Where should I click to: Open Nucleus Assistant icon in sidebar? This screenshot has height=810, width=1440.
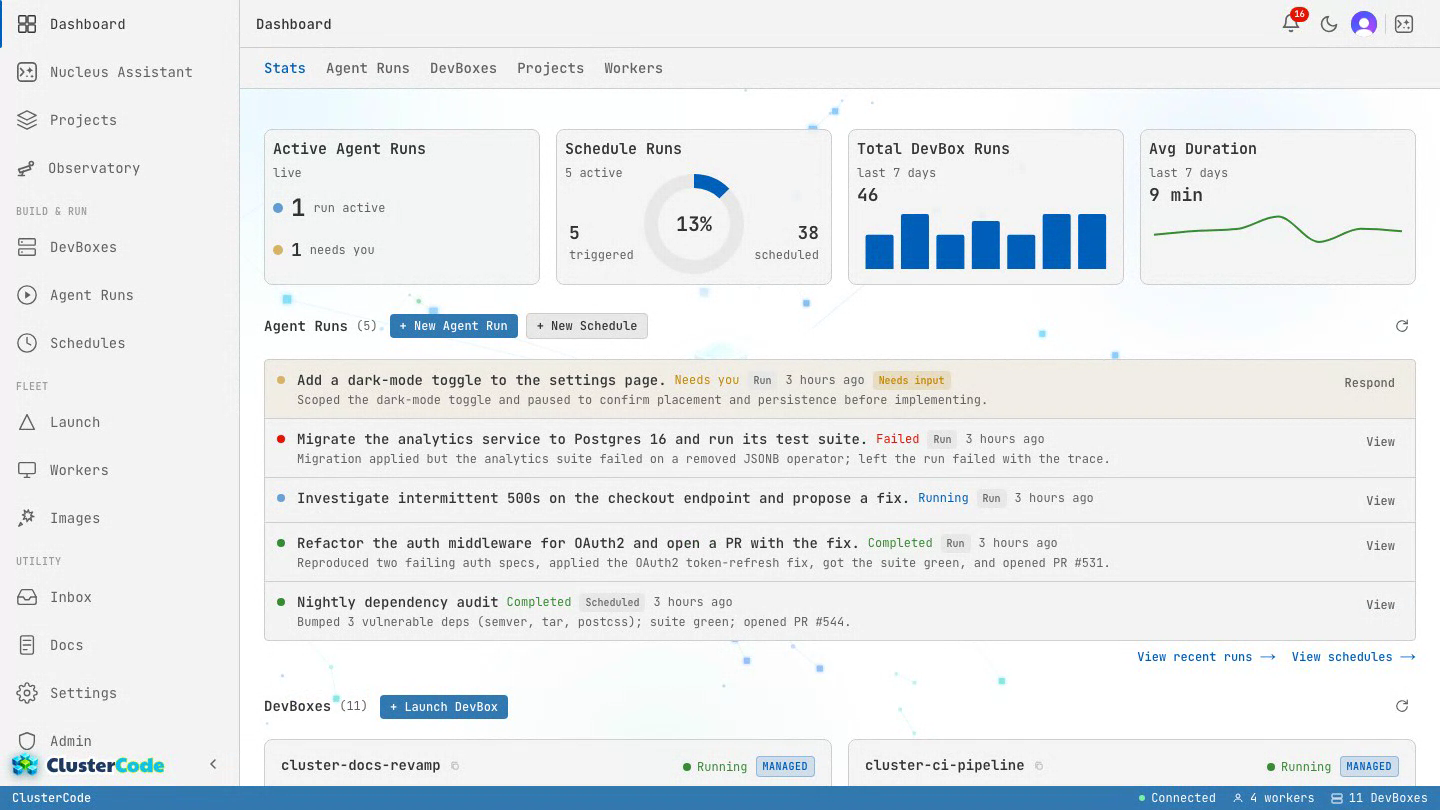(x=27, y=72)
